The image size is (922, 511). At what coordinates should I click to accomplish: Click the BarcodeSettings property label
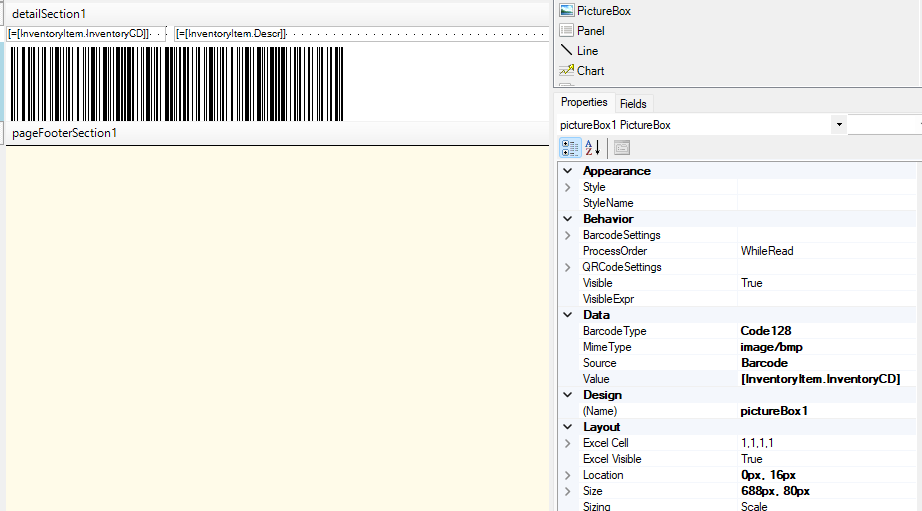pyautogui.click(x=622, y=235)
